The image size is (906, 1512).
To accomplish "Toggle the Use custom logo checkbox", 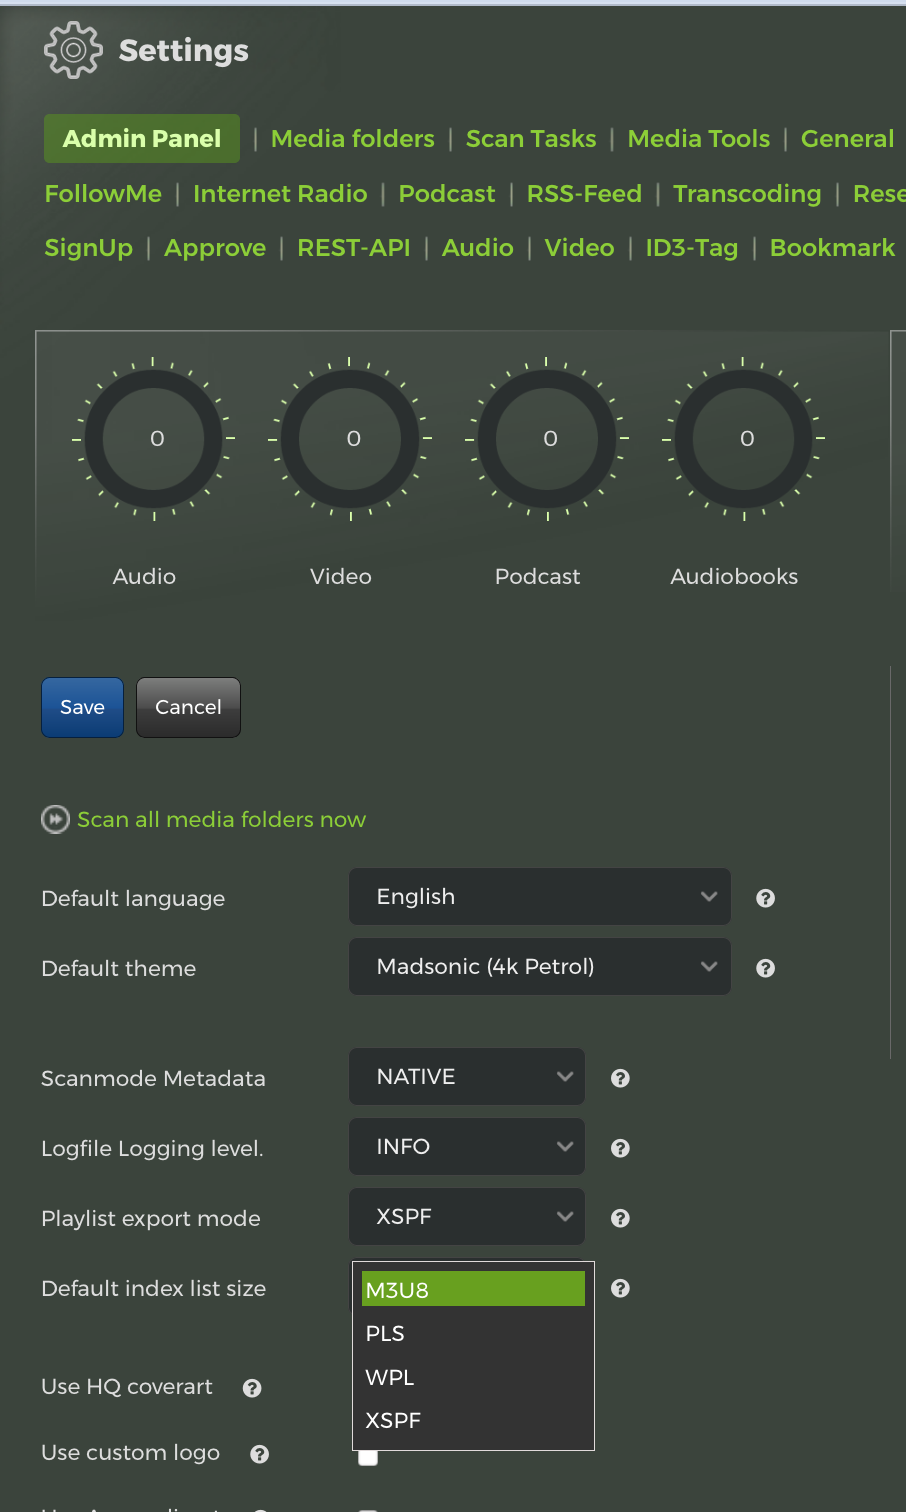I will [x=368, y=1458].
